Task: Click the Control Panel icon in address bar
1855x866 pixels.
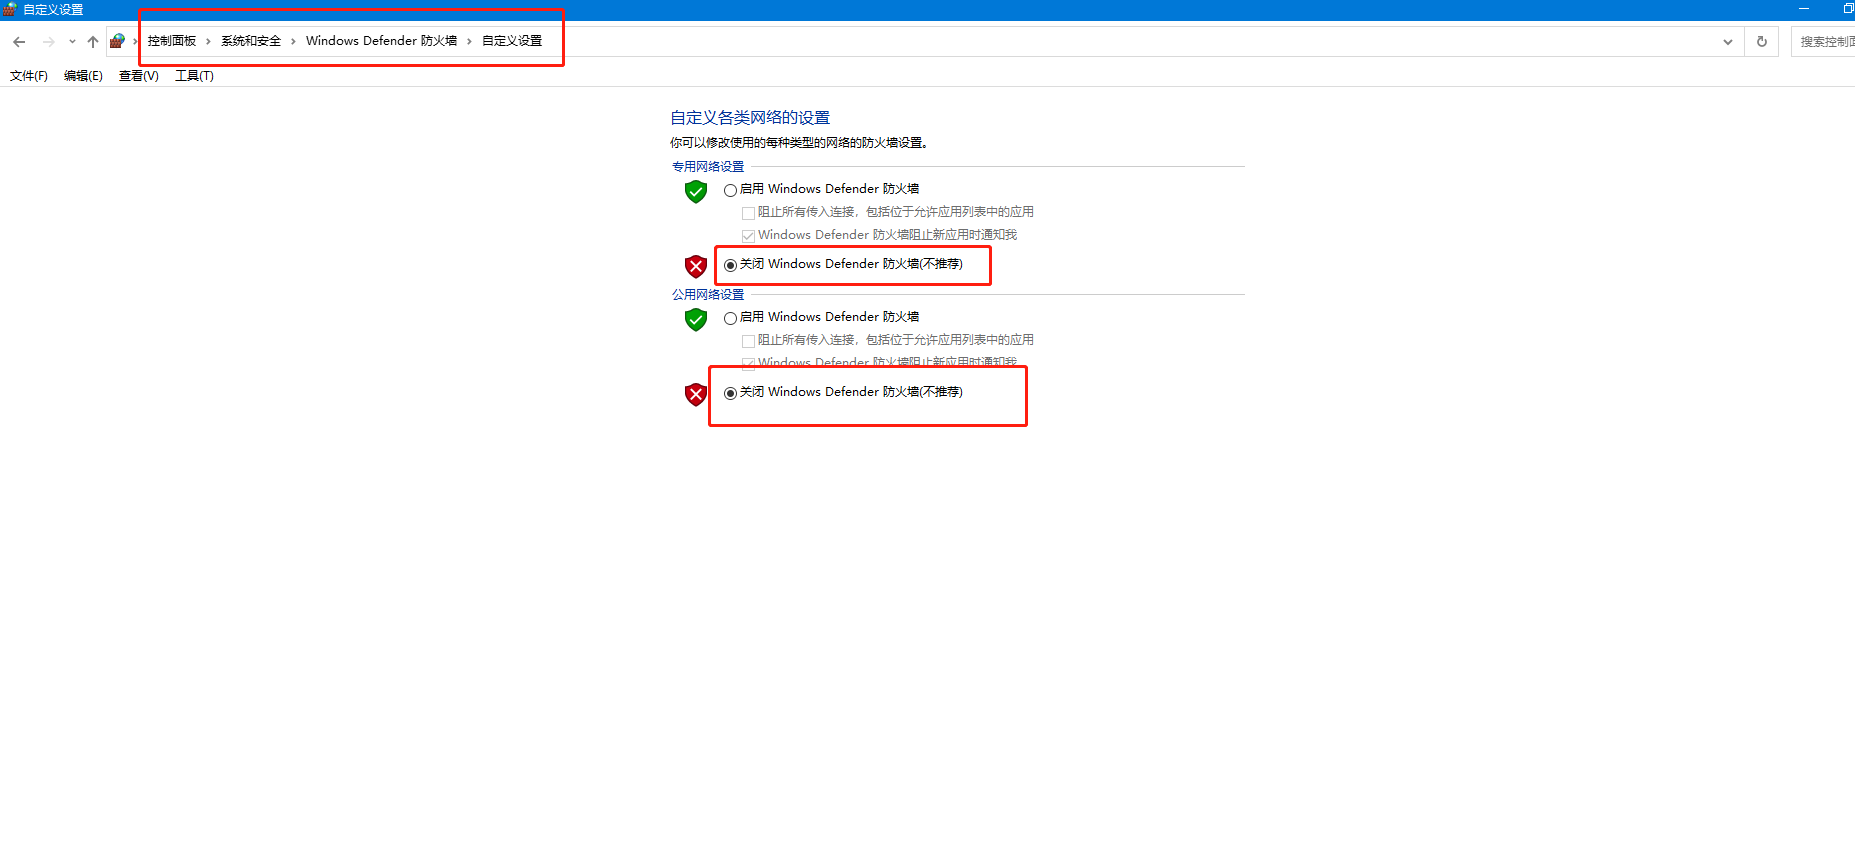Action: 118,41
